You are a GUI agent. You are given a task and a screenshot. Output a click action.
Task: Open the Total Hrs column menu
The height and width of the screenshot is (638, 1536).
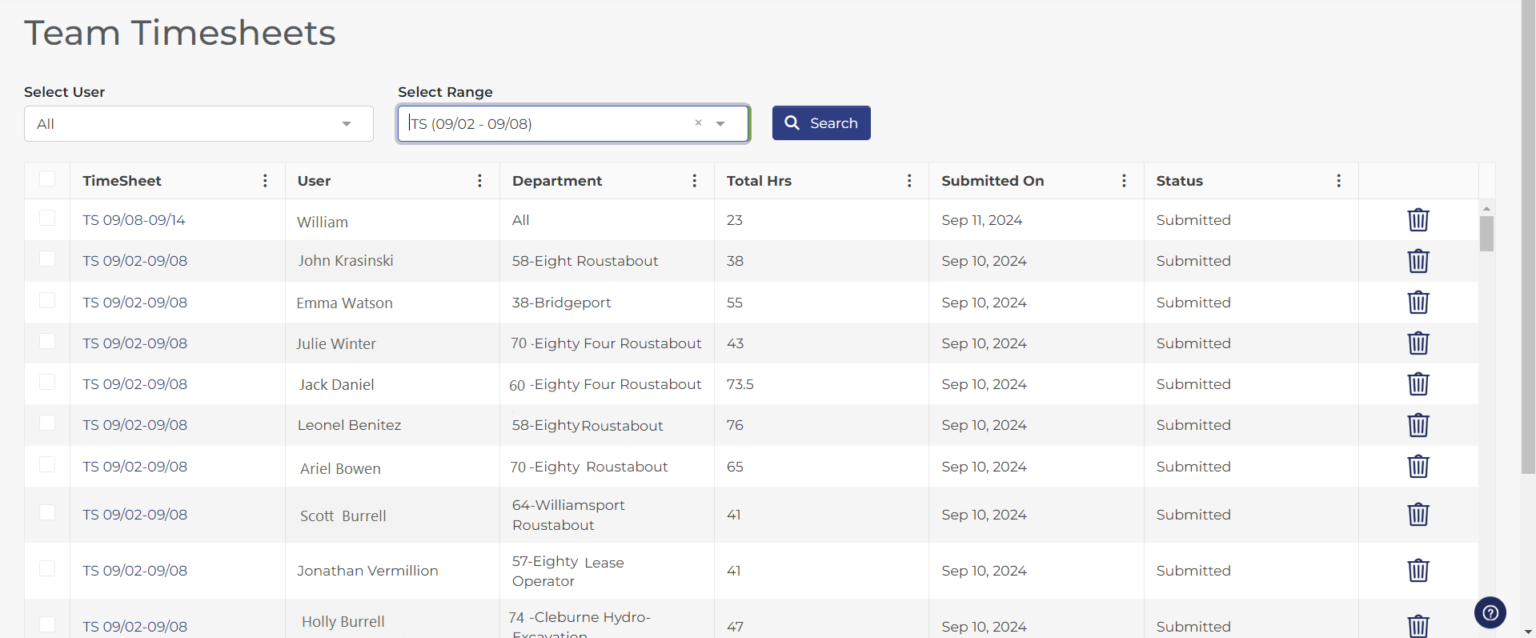909,180
